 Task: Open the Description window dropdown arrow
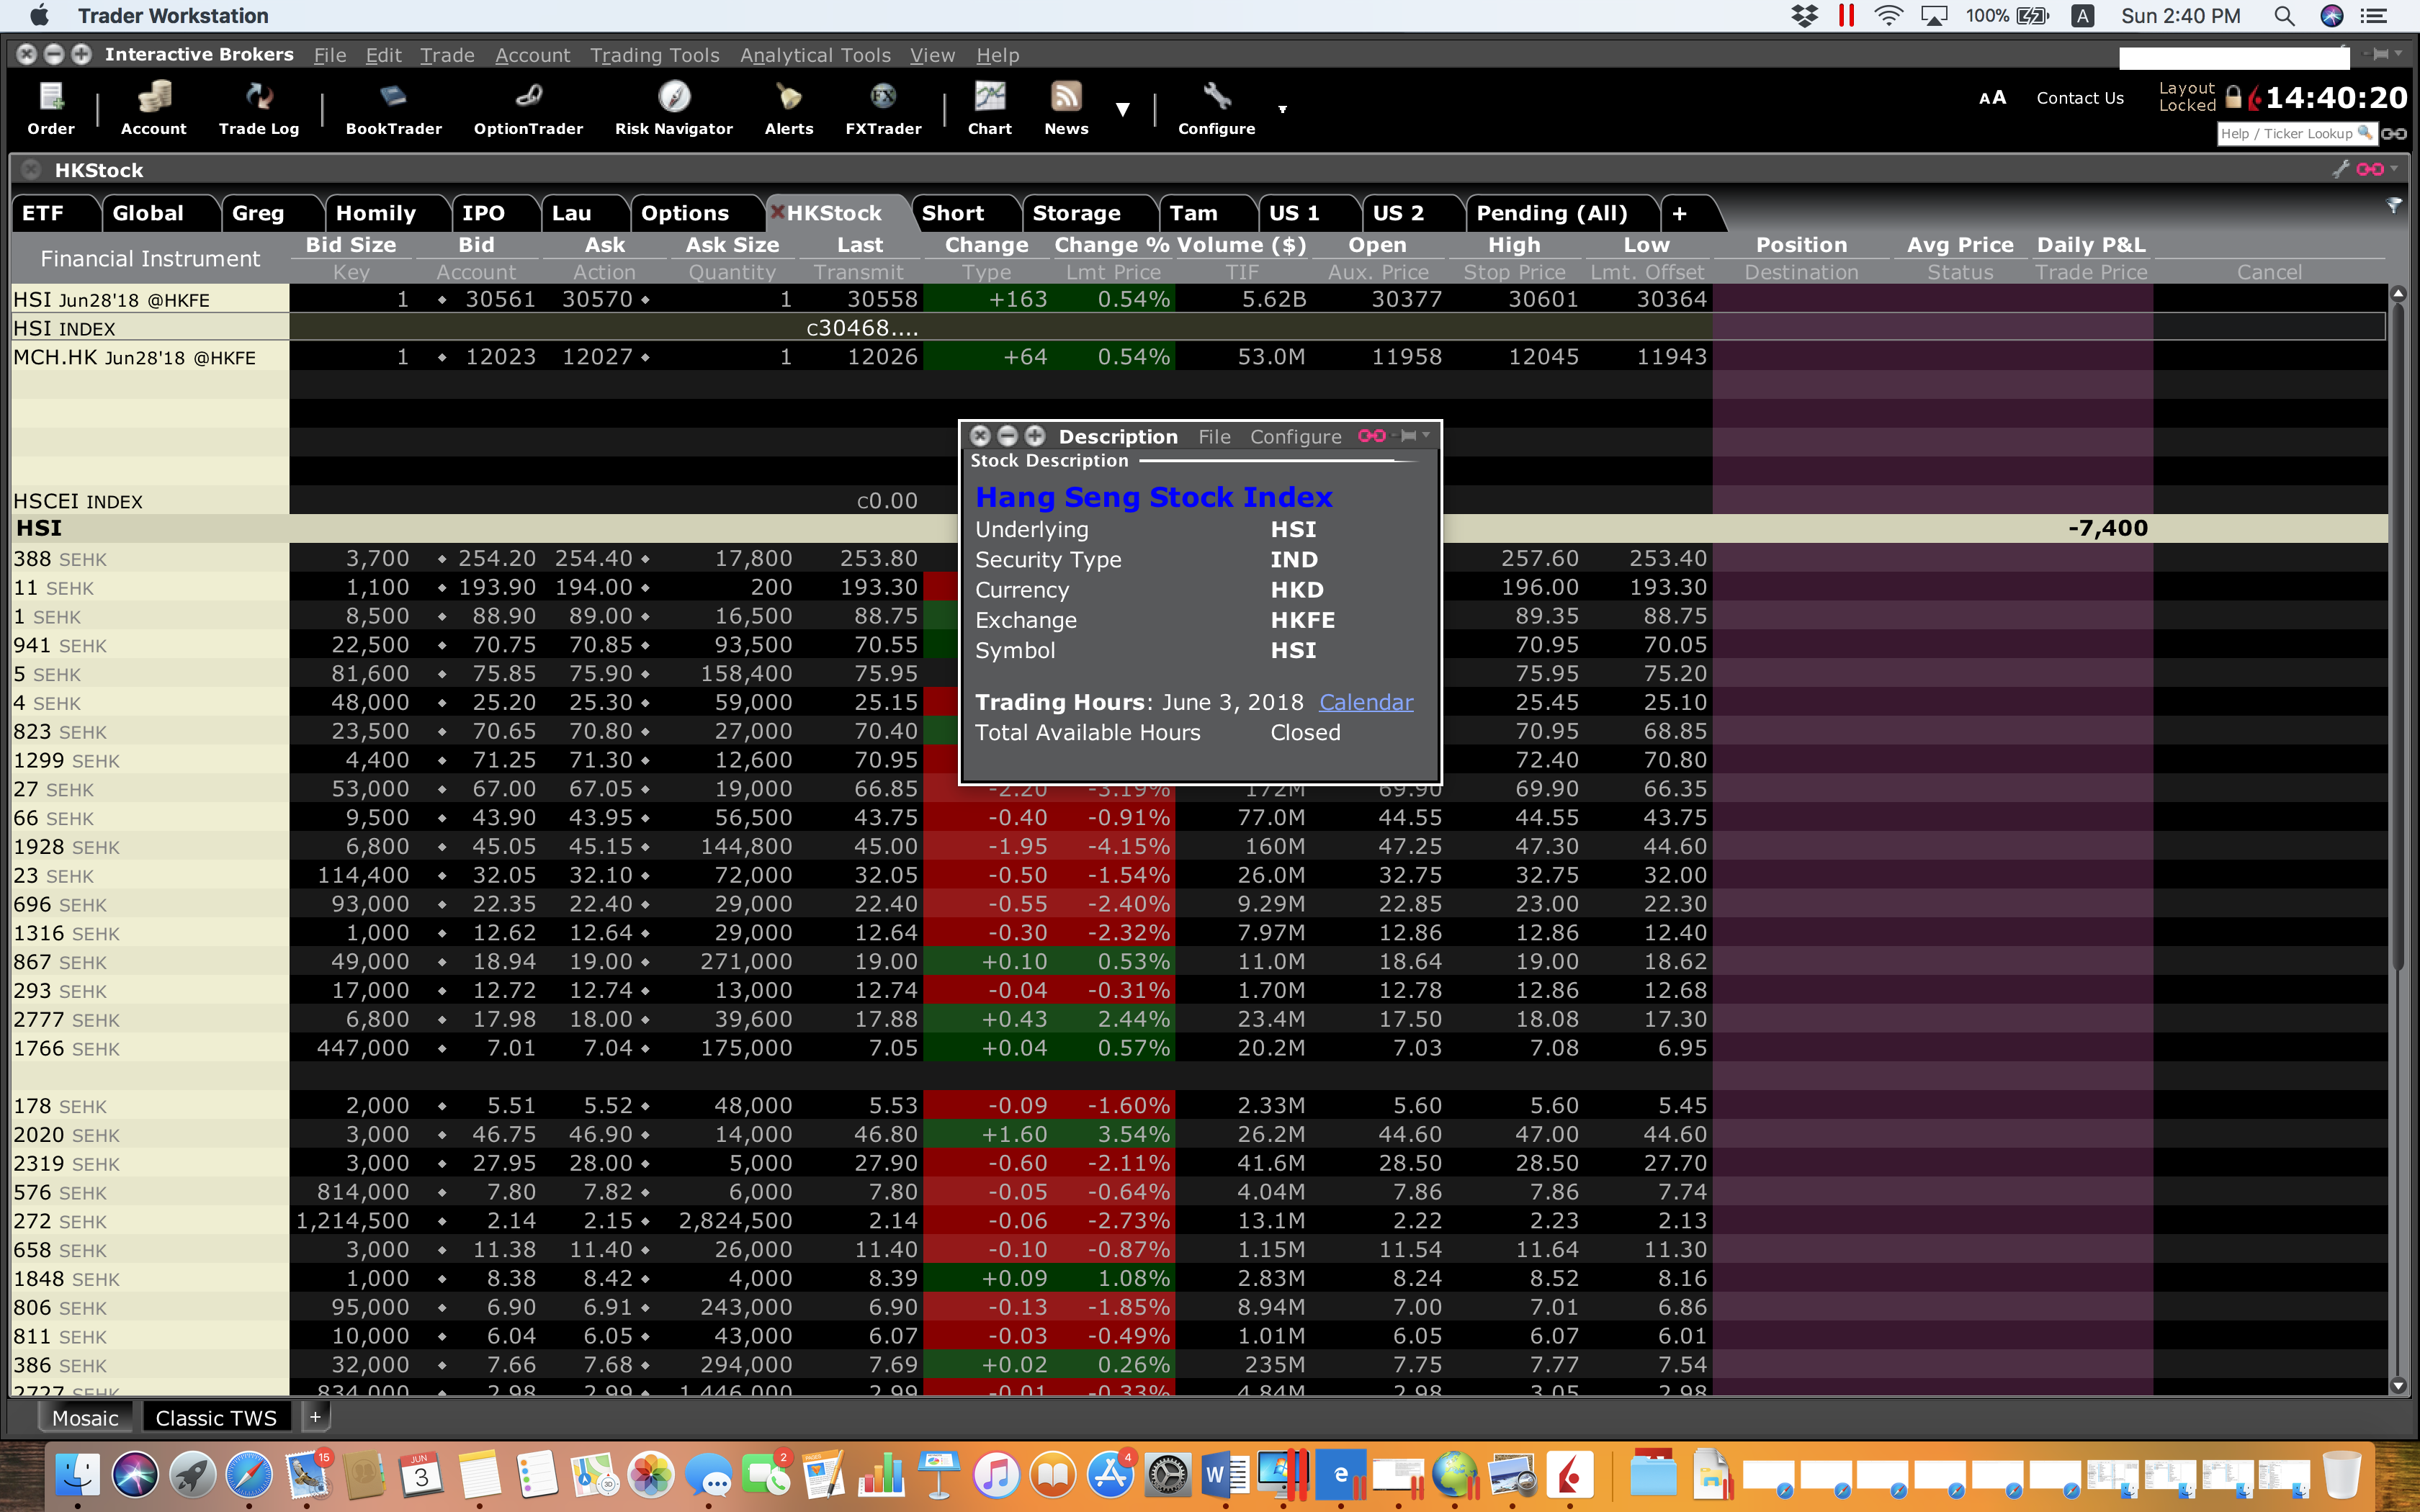tap(1426, 435)
